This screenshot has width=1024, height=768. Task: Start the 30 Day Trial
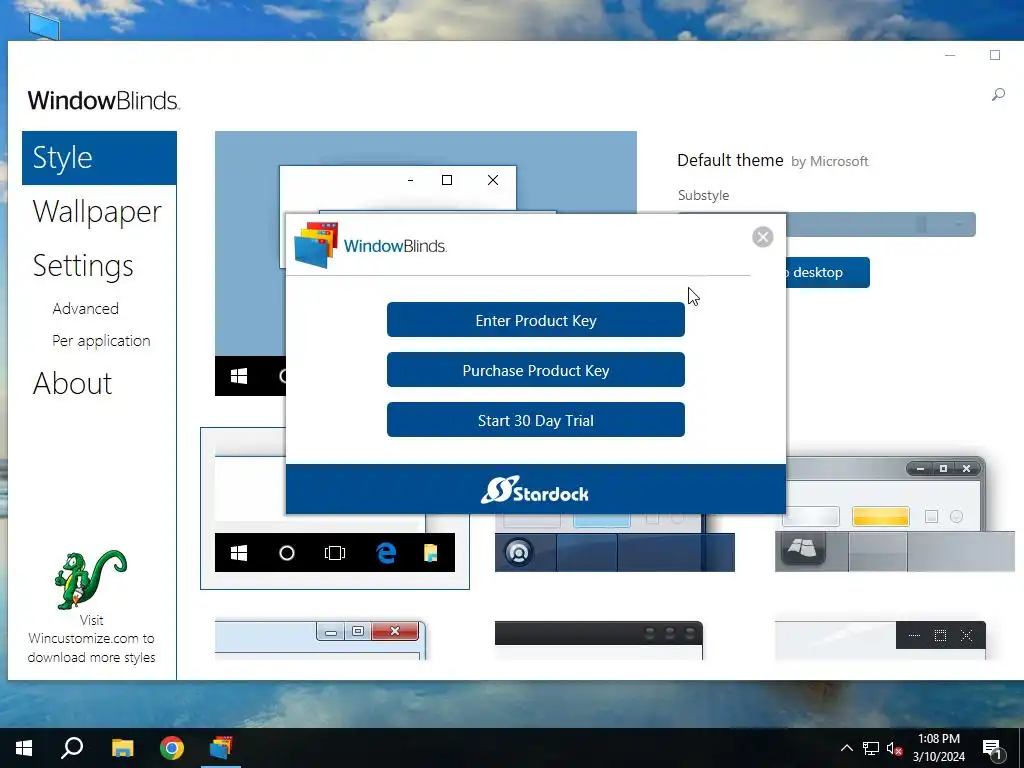[536, 420]
